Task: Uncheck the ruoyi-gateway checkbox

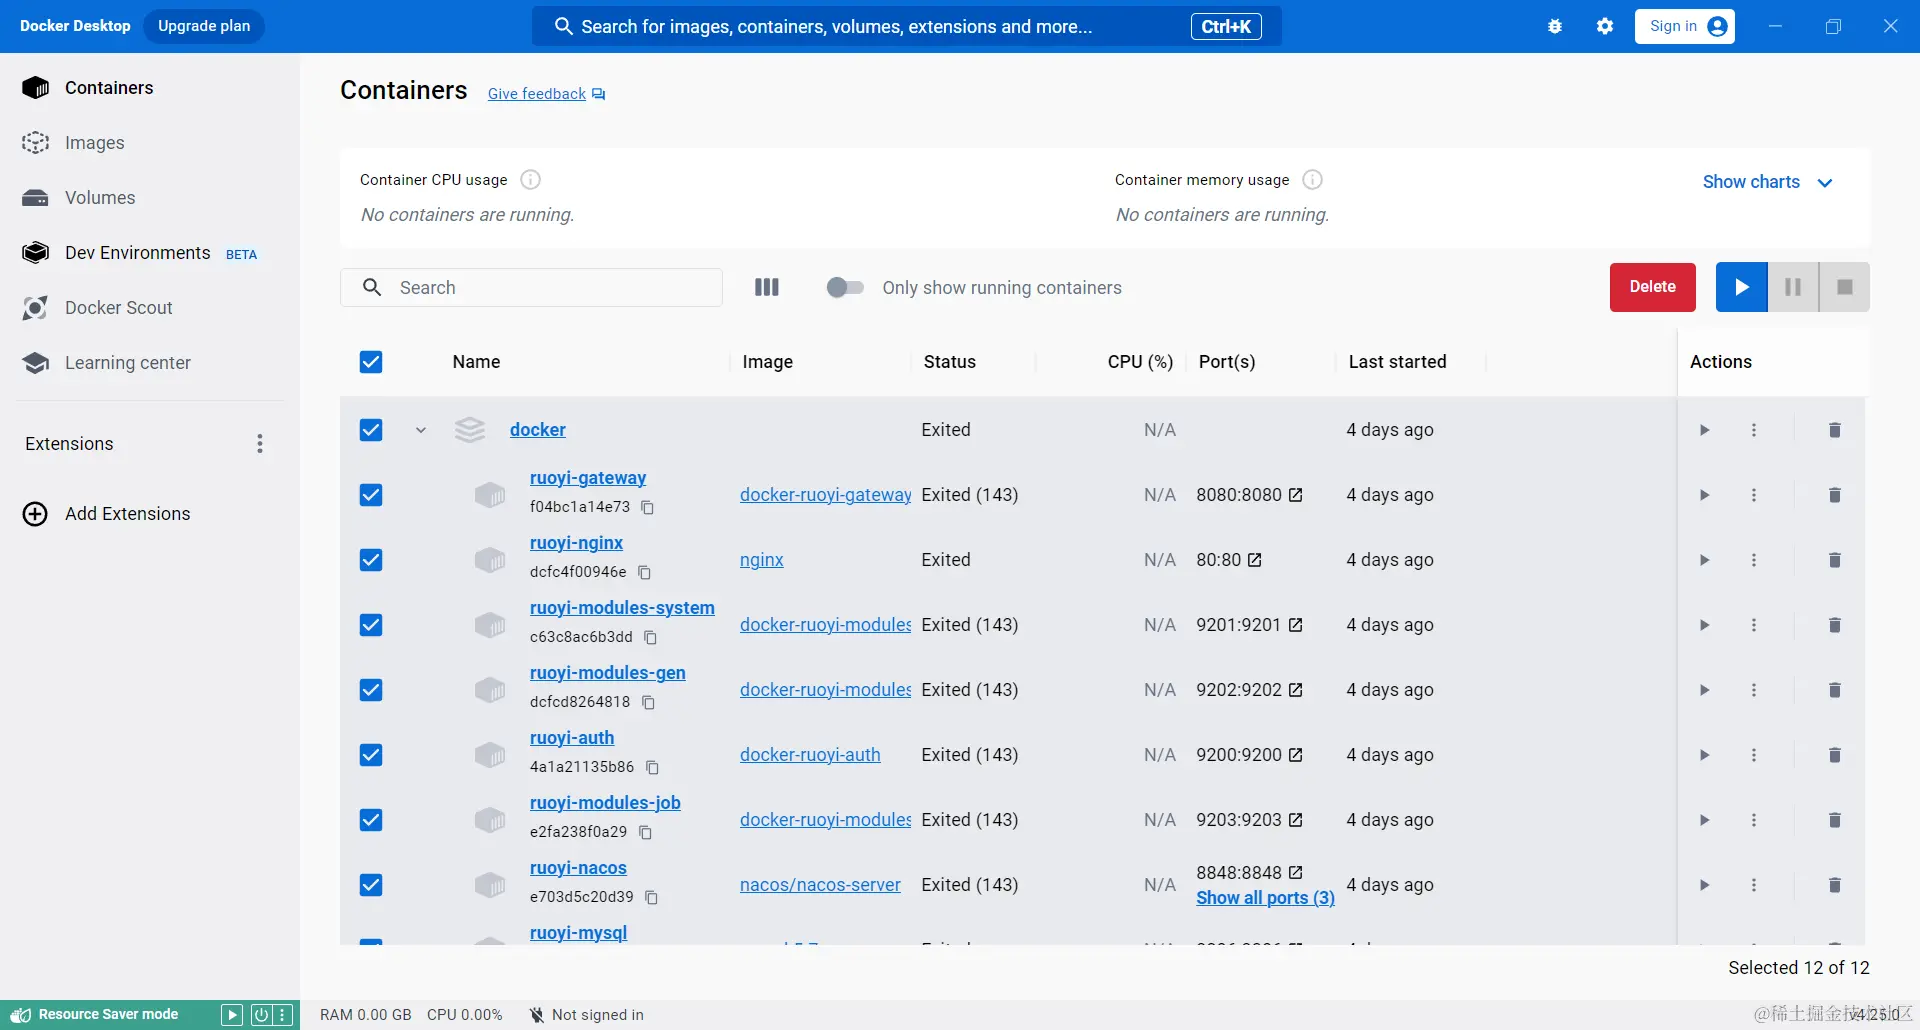Action: (x=371, y=495)
